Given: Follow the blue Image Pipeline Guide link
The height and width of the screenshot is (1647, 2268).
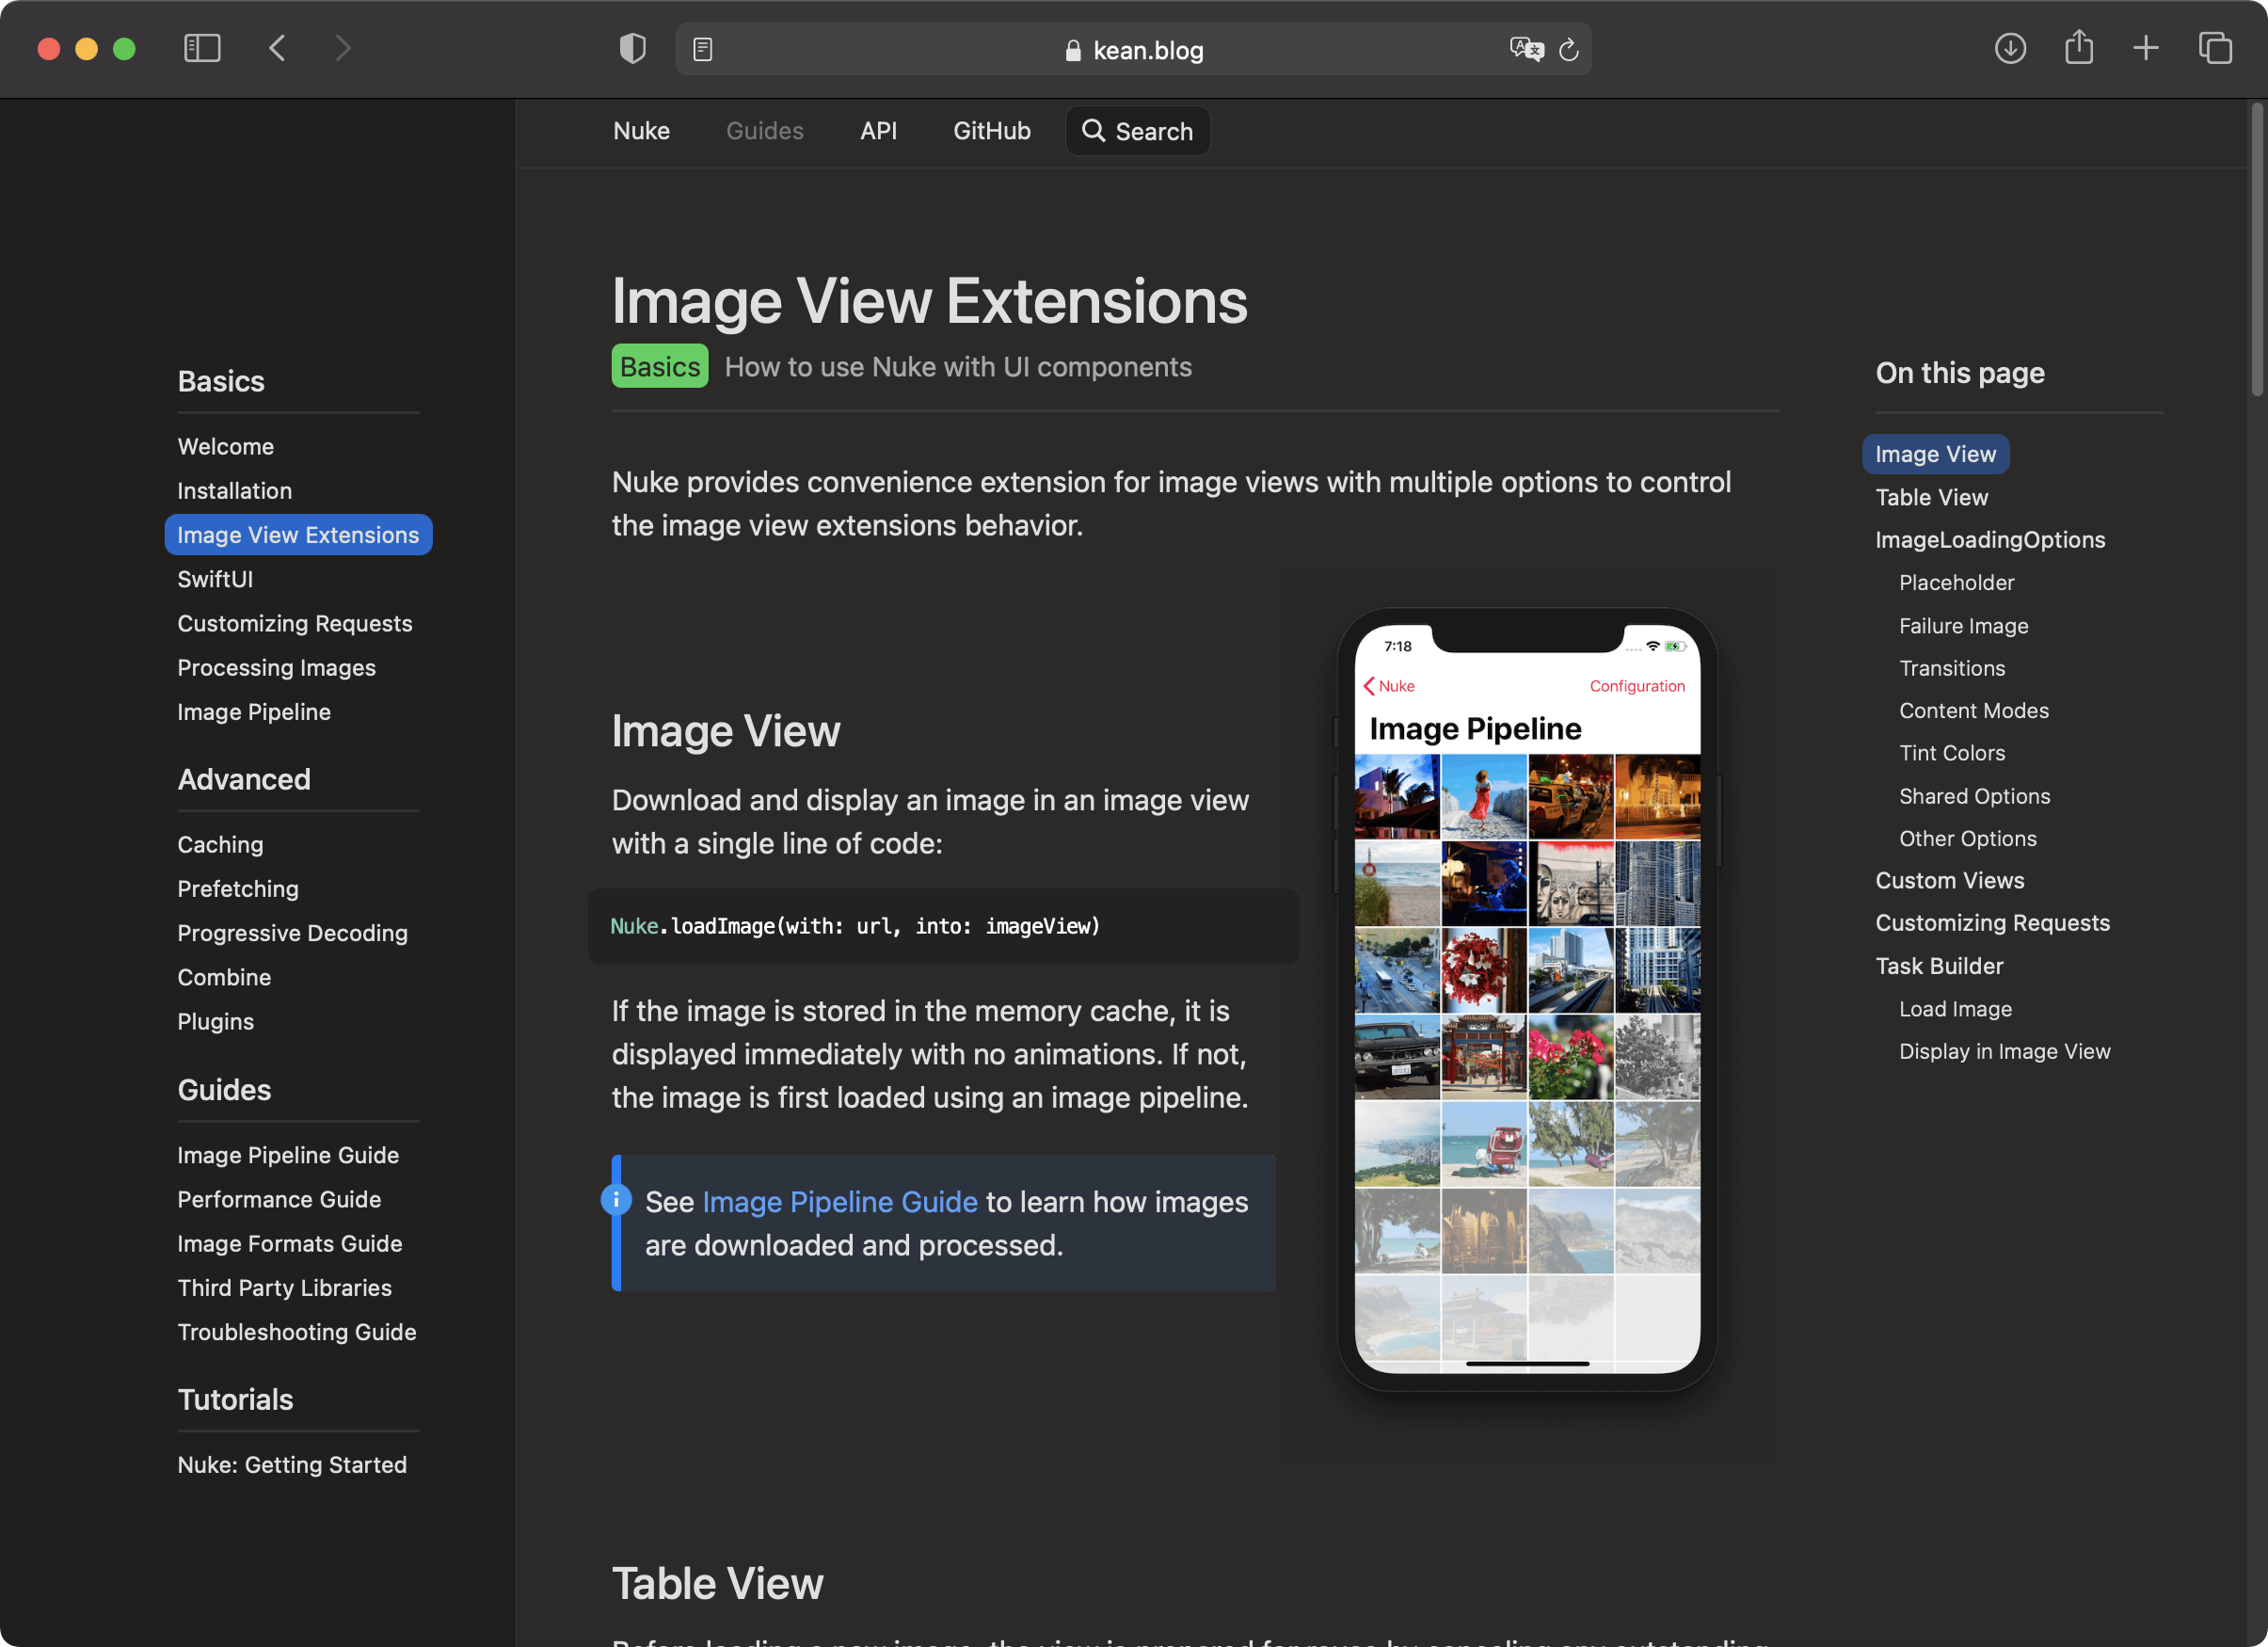Looking at the screenshot, I should [840, 1202].
